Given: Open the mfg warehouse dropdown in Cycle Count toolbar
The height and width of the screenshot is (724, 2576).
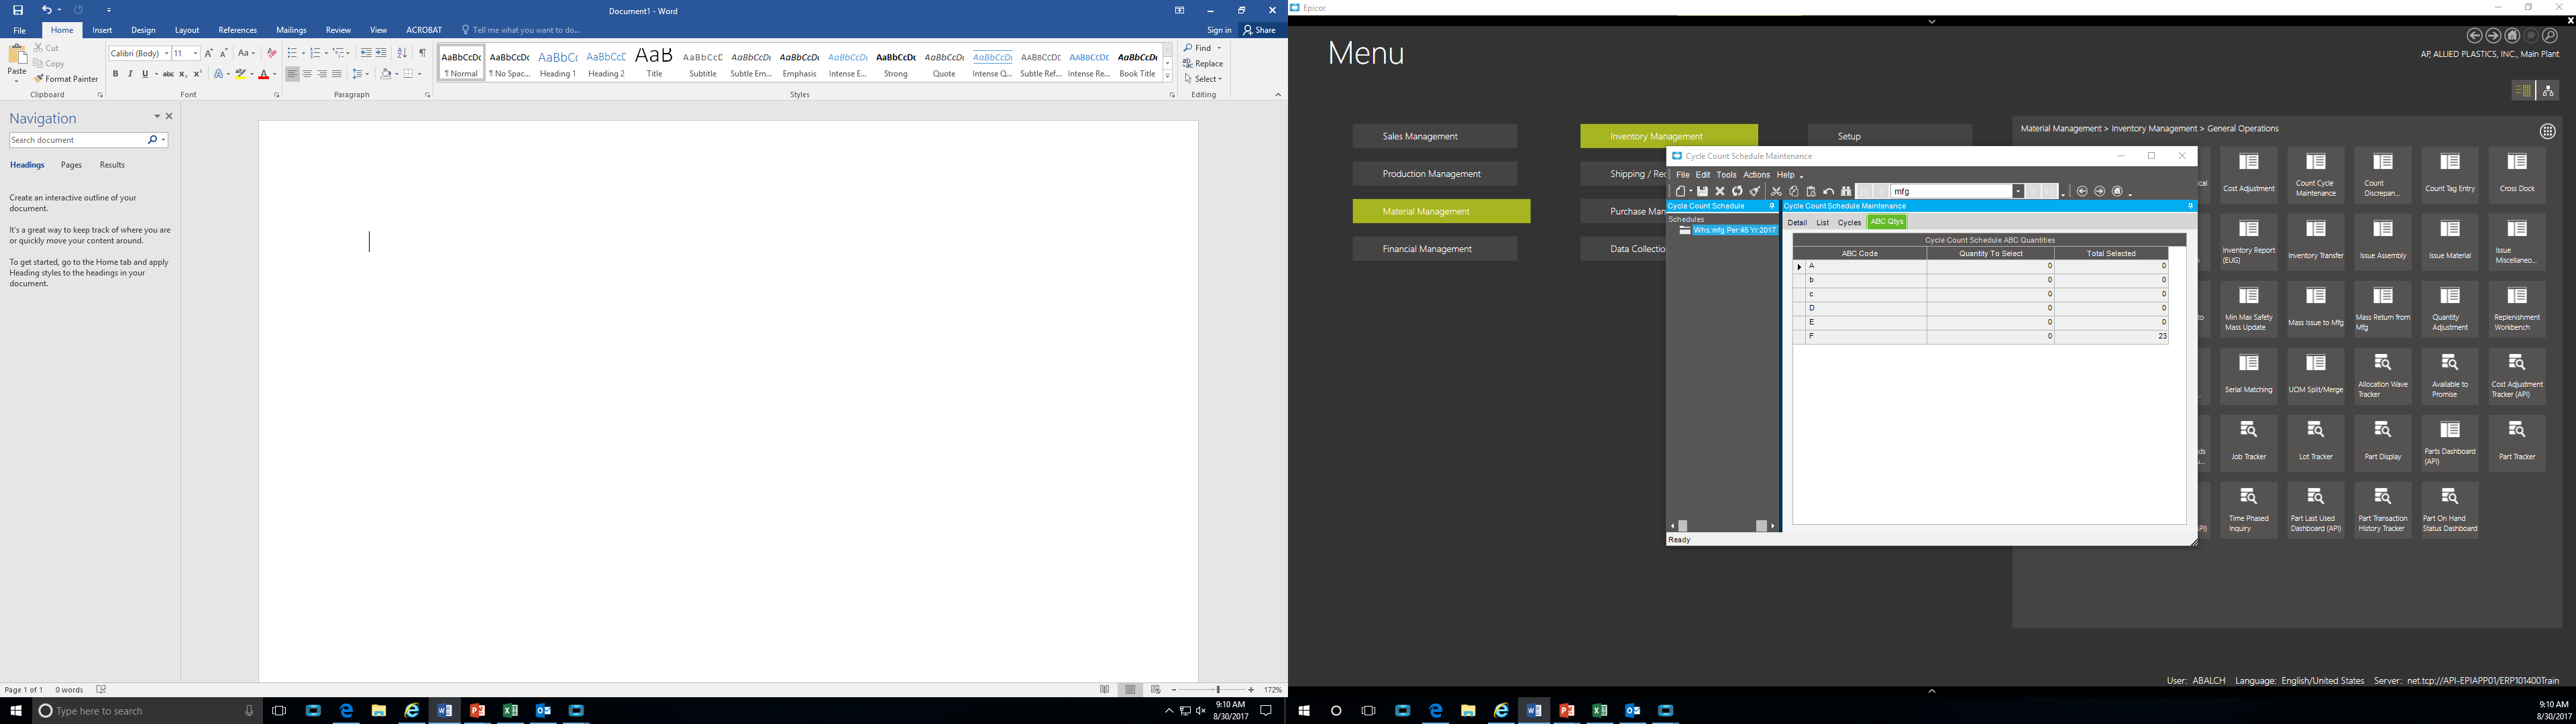Looking at the screenshot, I should click(x=2018, y=191).
